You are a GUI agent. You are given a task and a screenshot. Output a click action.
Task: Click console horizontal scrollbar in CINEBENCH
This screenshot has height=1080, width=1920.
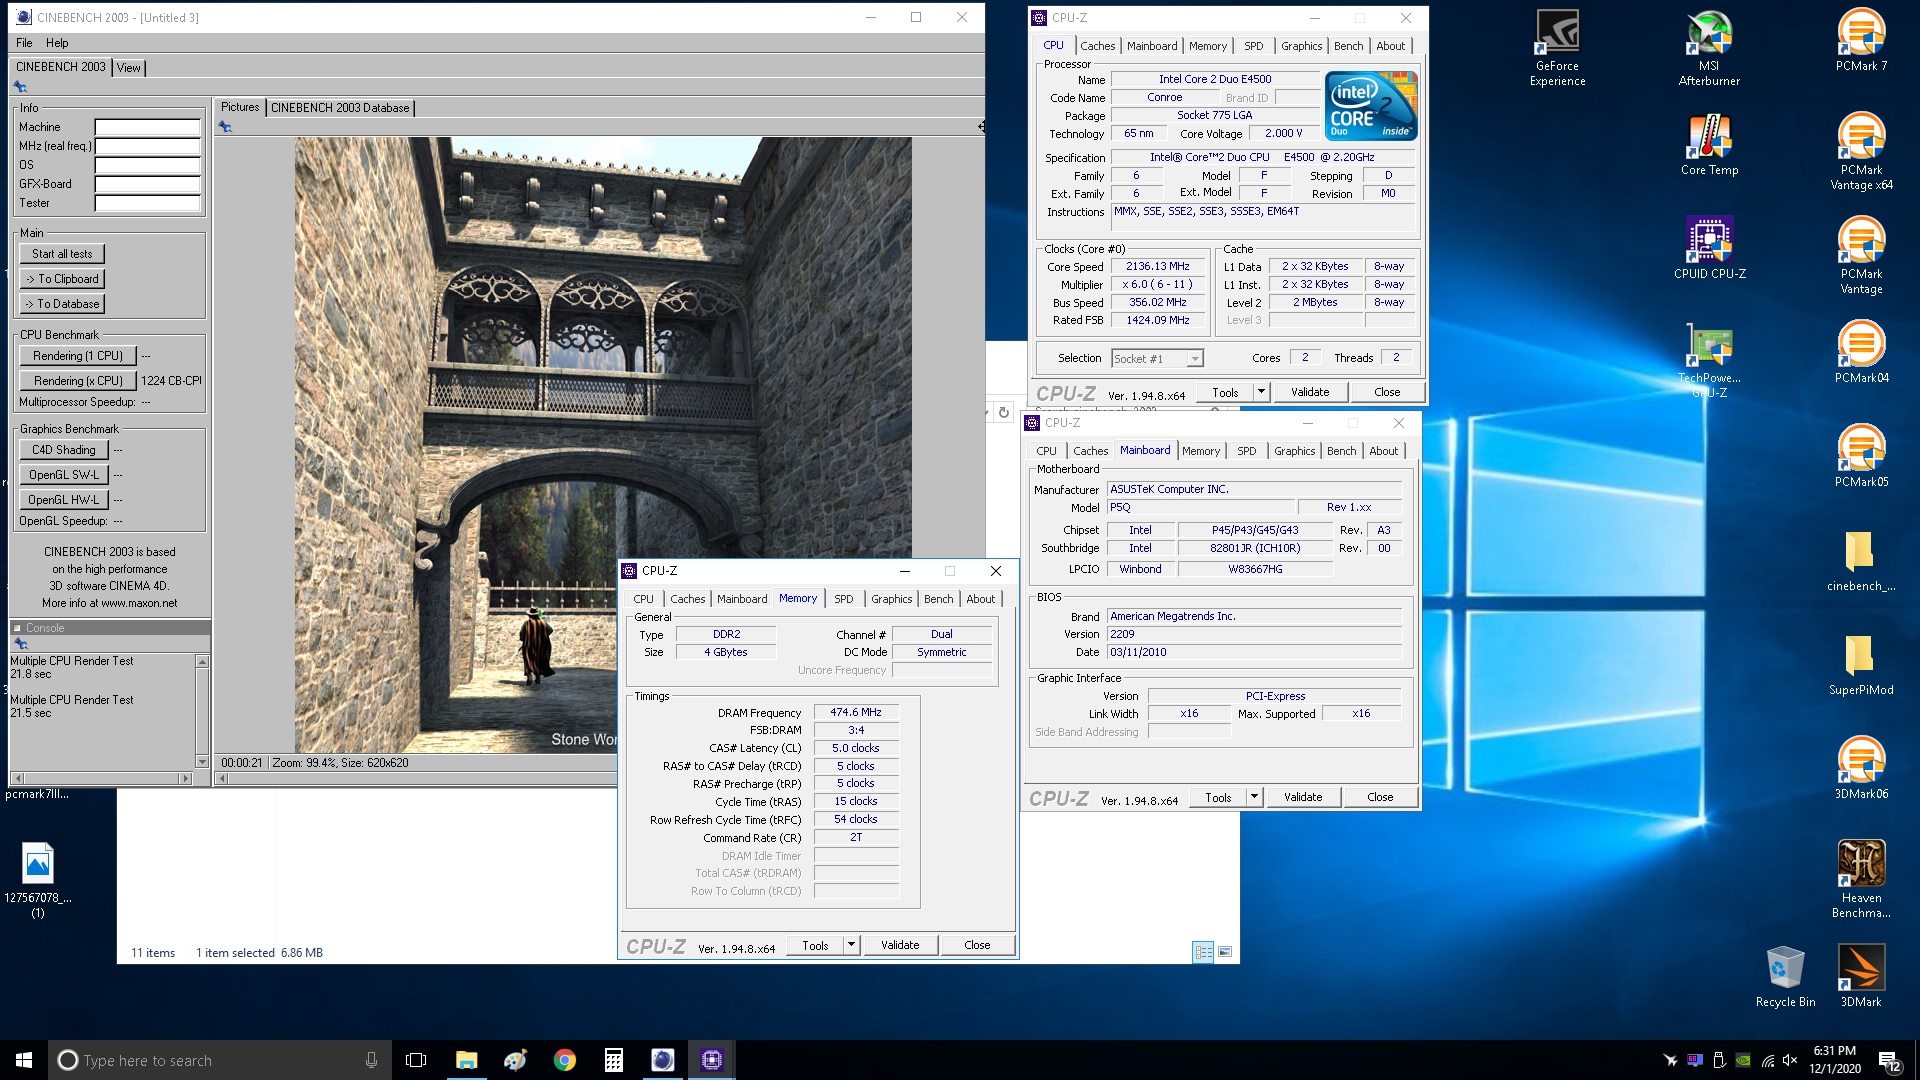coord(101,778)
